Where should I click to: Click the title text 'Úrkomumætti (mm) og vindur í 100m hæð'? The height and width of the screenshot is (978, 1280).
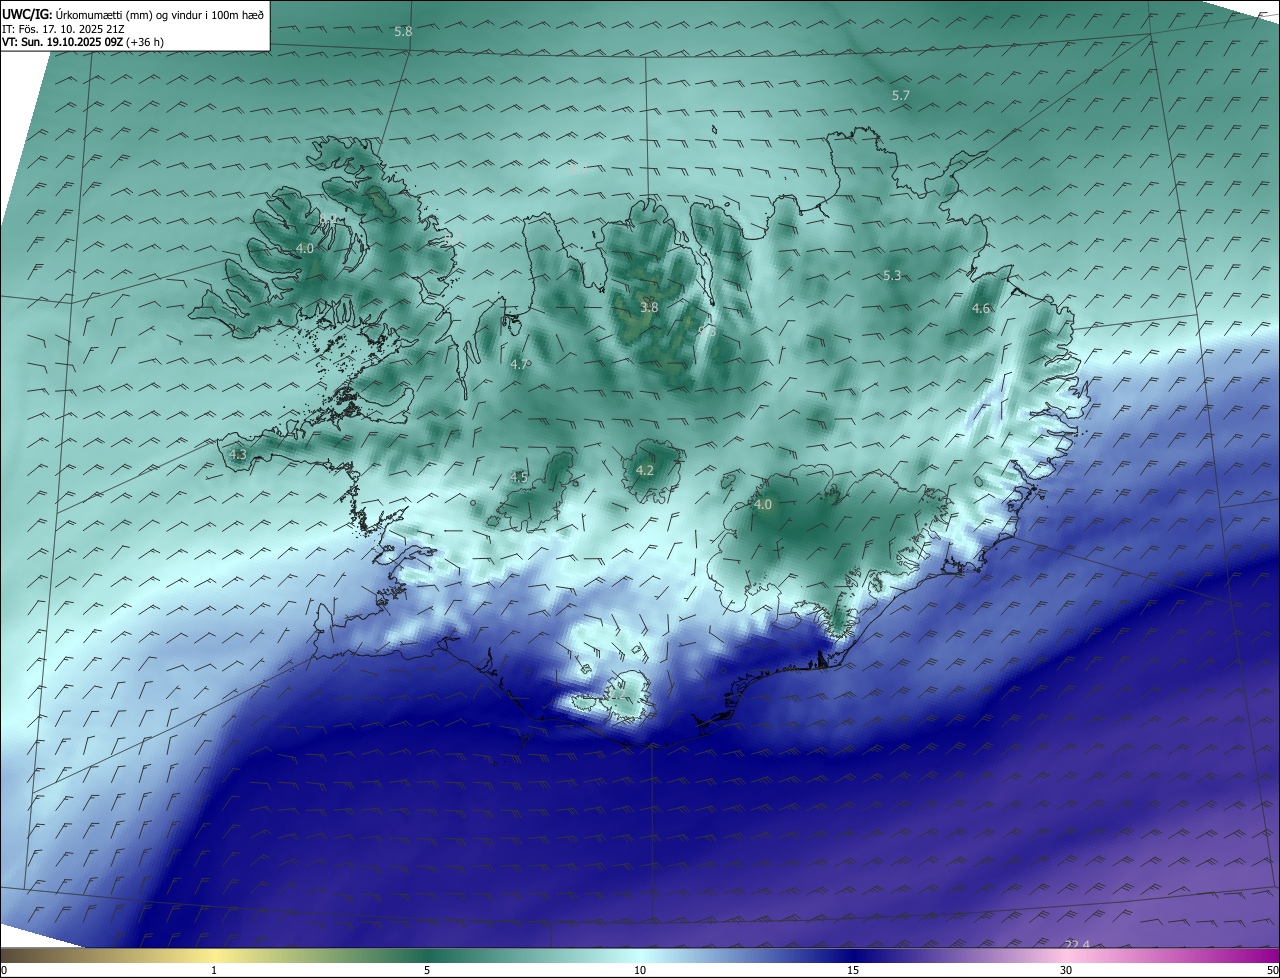[159, 14]
